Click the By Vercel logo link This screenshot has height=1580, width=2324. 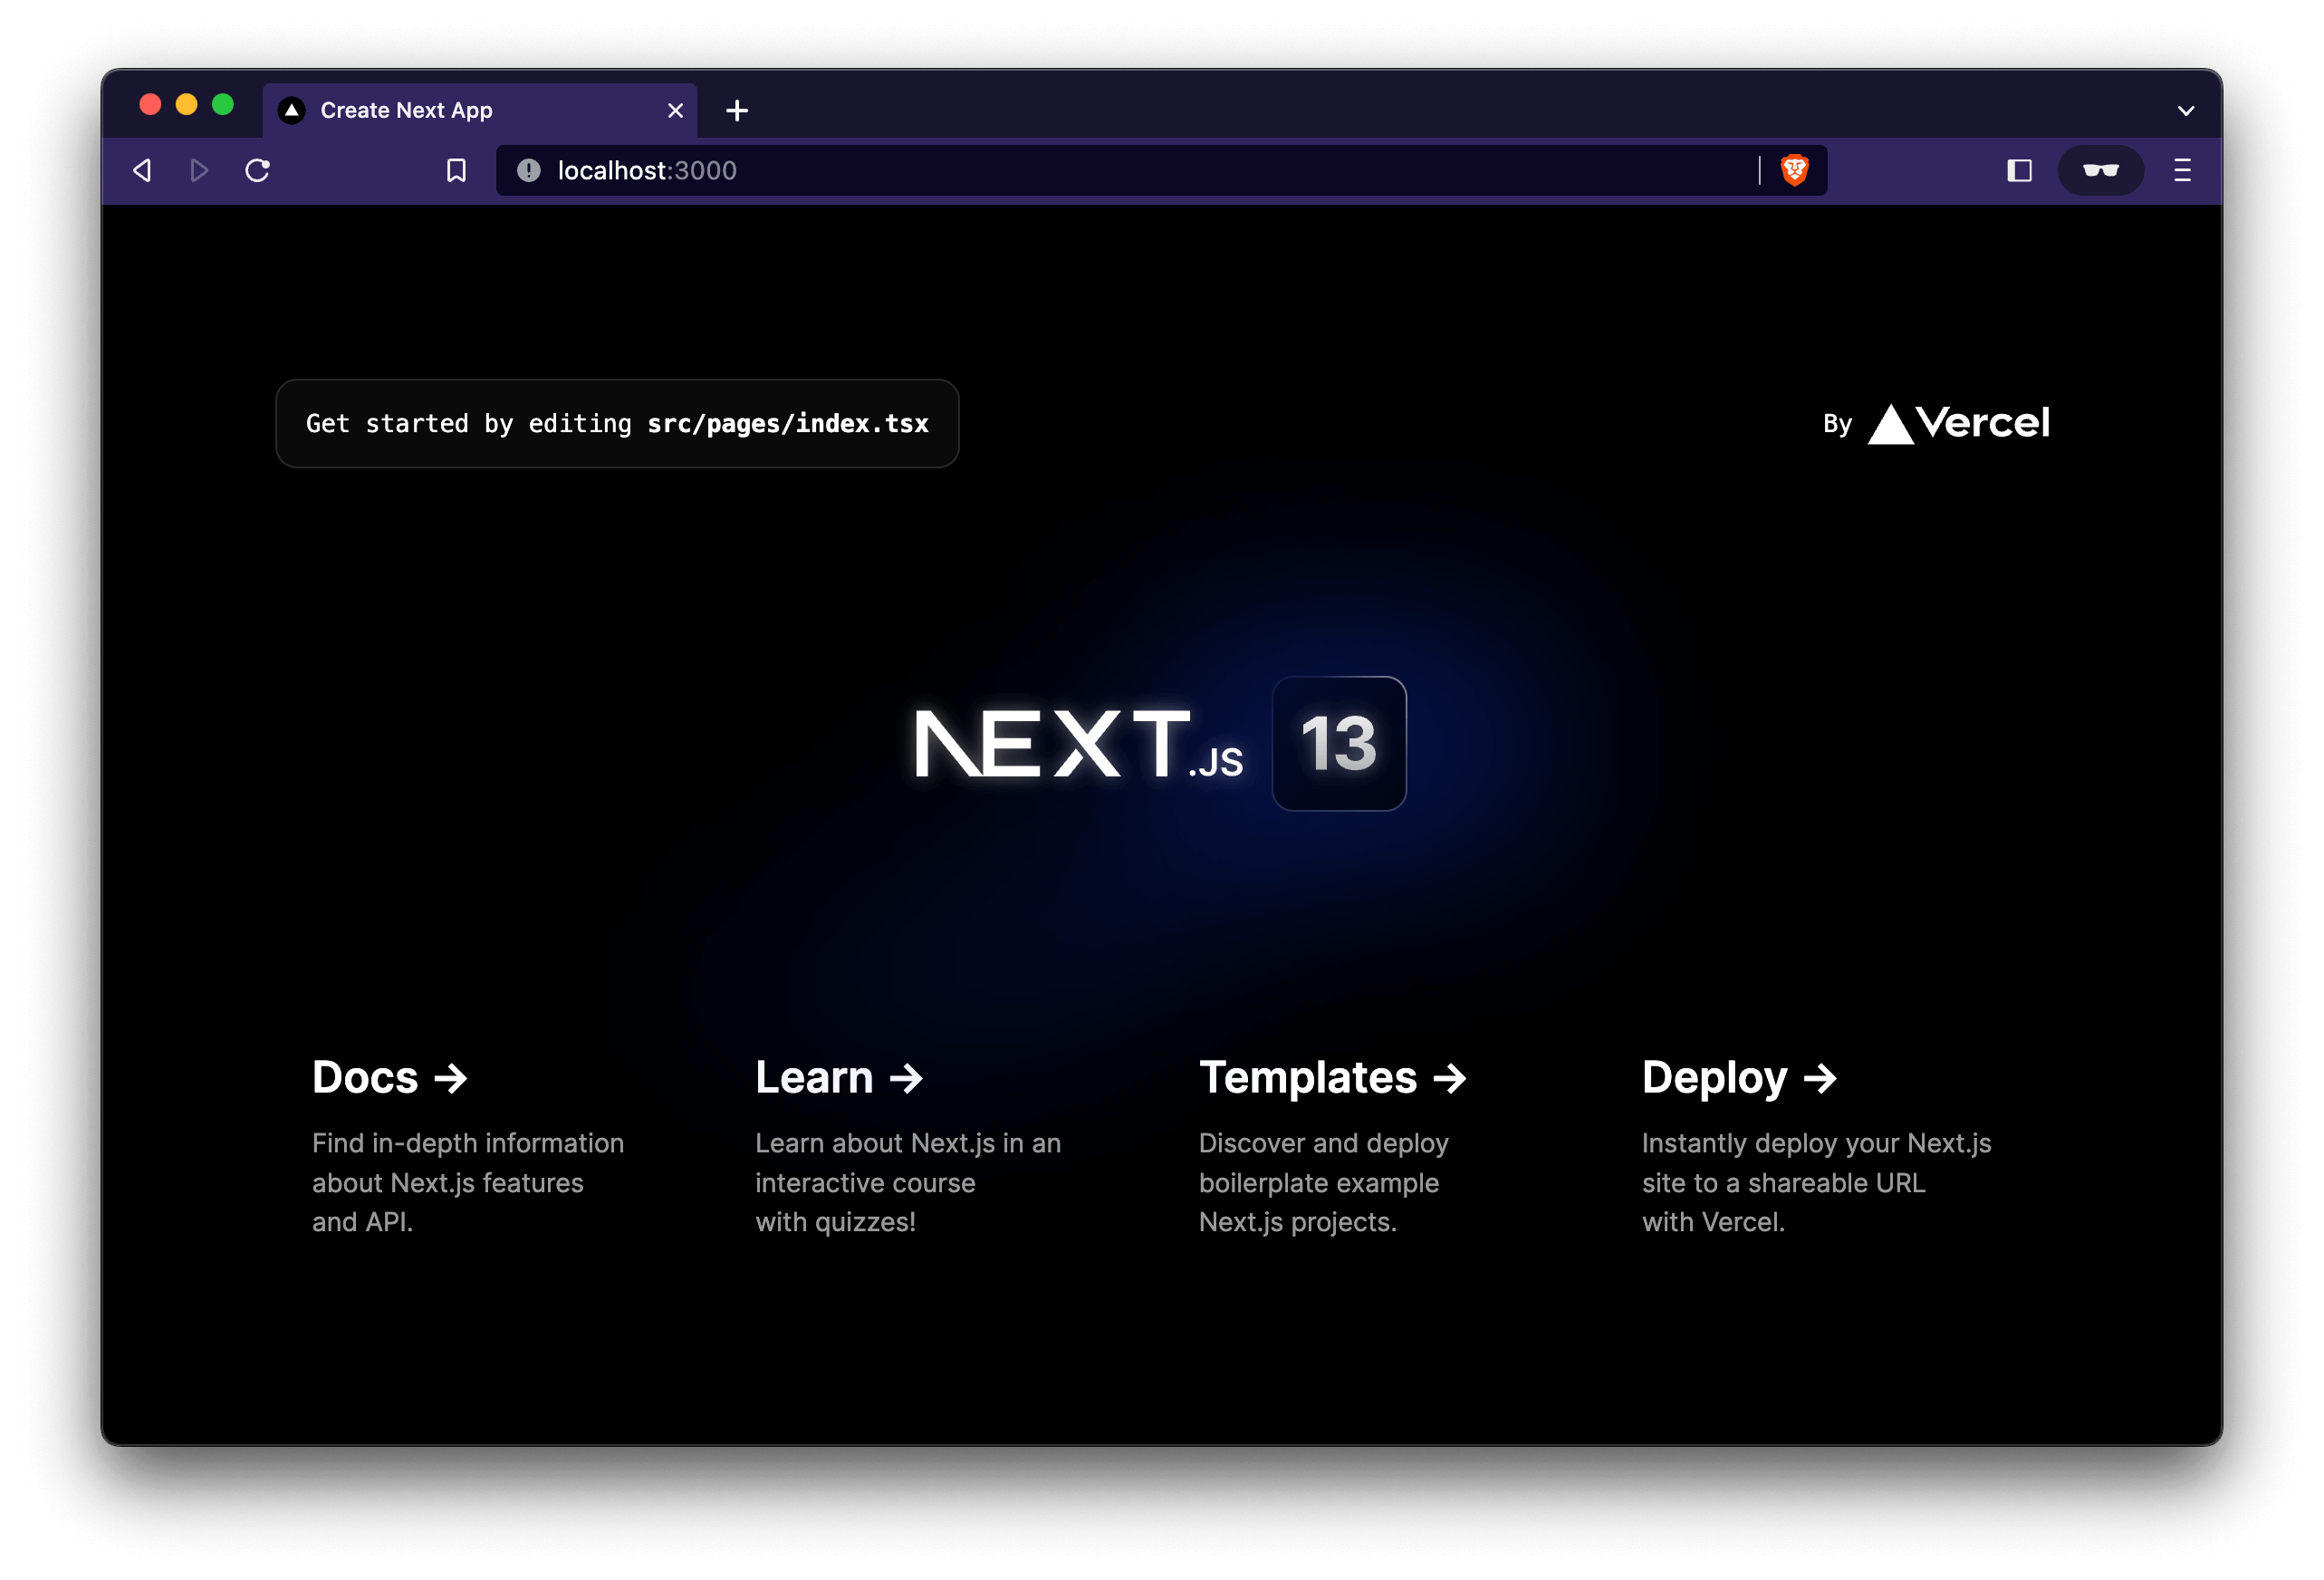click(x=1936, y=423)
